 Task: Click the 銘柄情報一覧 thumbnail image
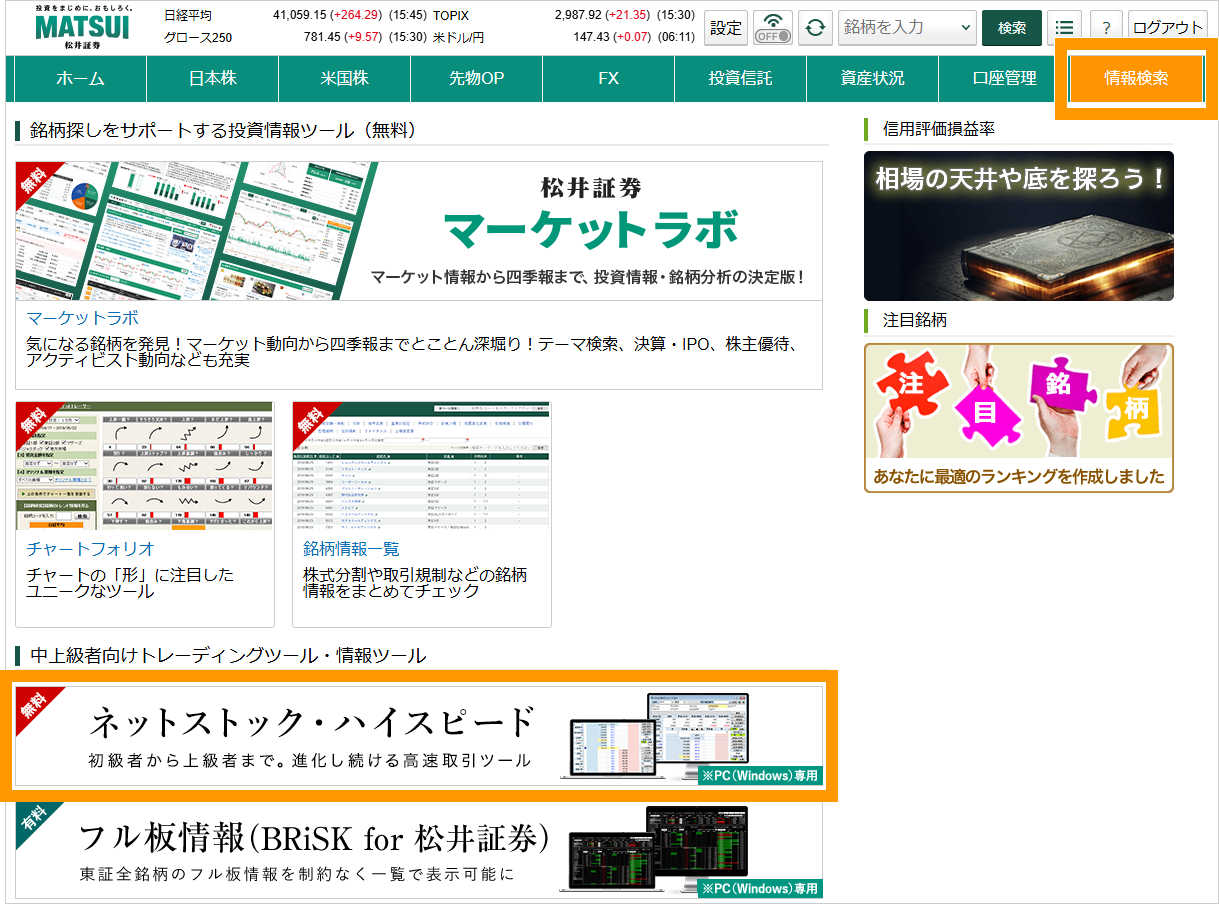tap(422, 466)
